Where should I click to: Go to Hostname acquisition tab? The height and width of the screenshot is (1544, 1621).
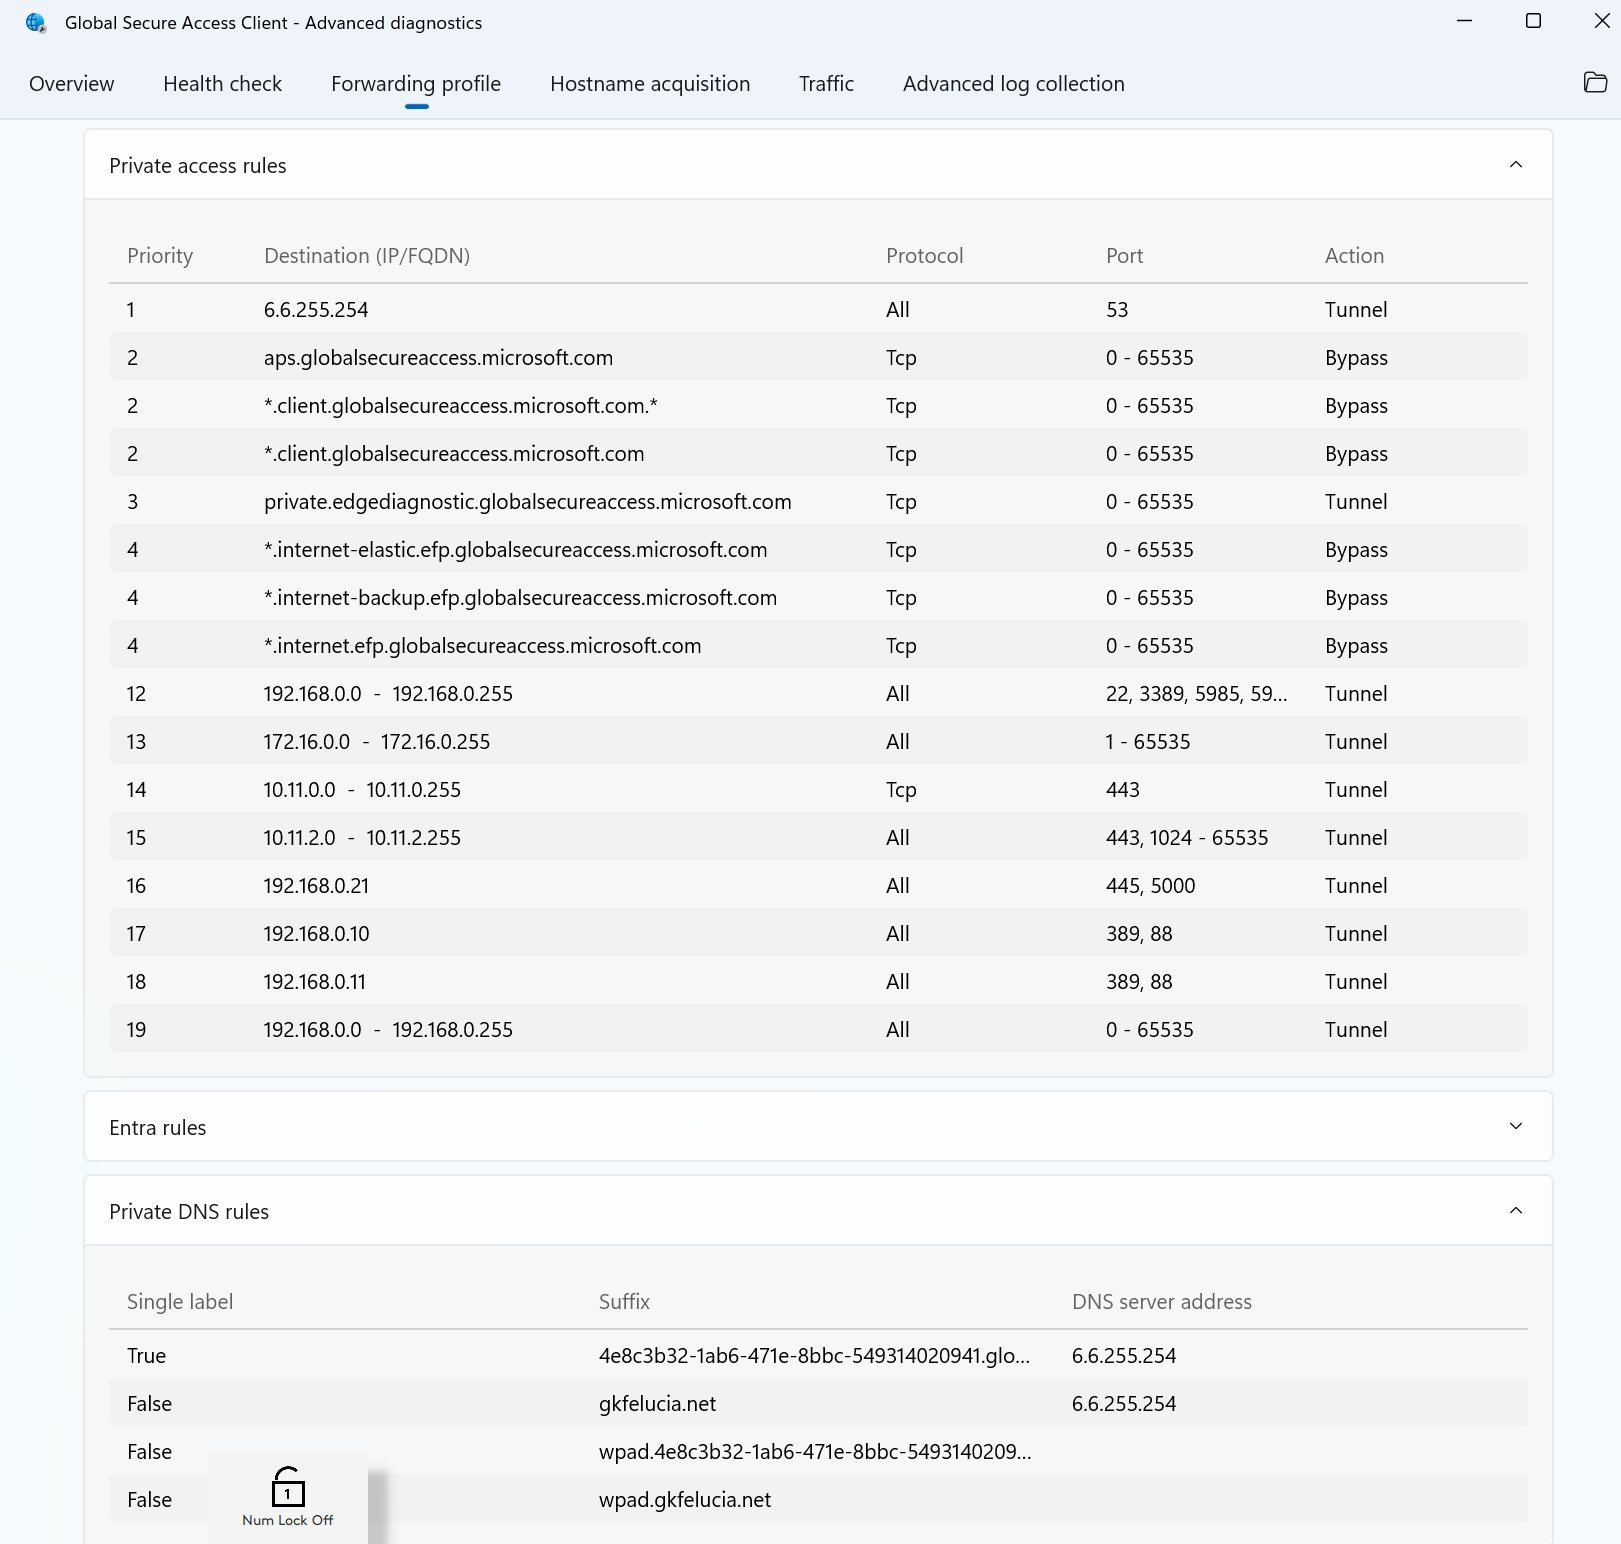(650, 84)
